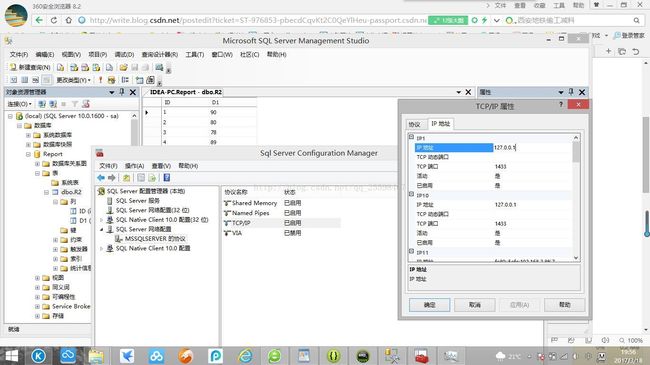Collapse the Report database node
The height and width of the screenshot is (365, 650).
(x=28, y=154)
